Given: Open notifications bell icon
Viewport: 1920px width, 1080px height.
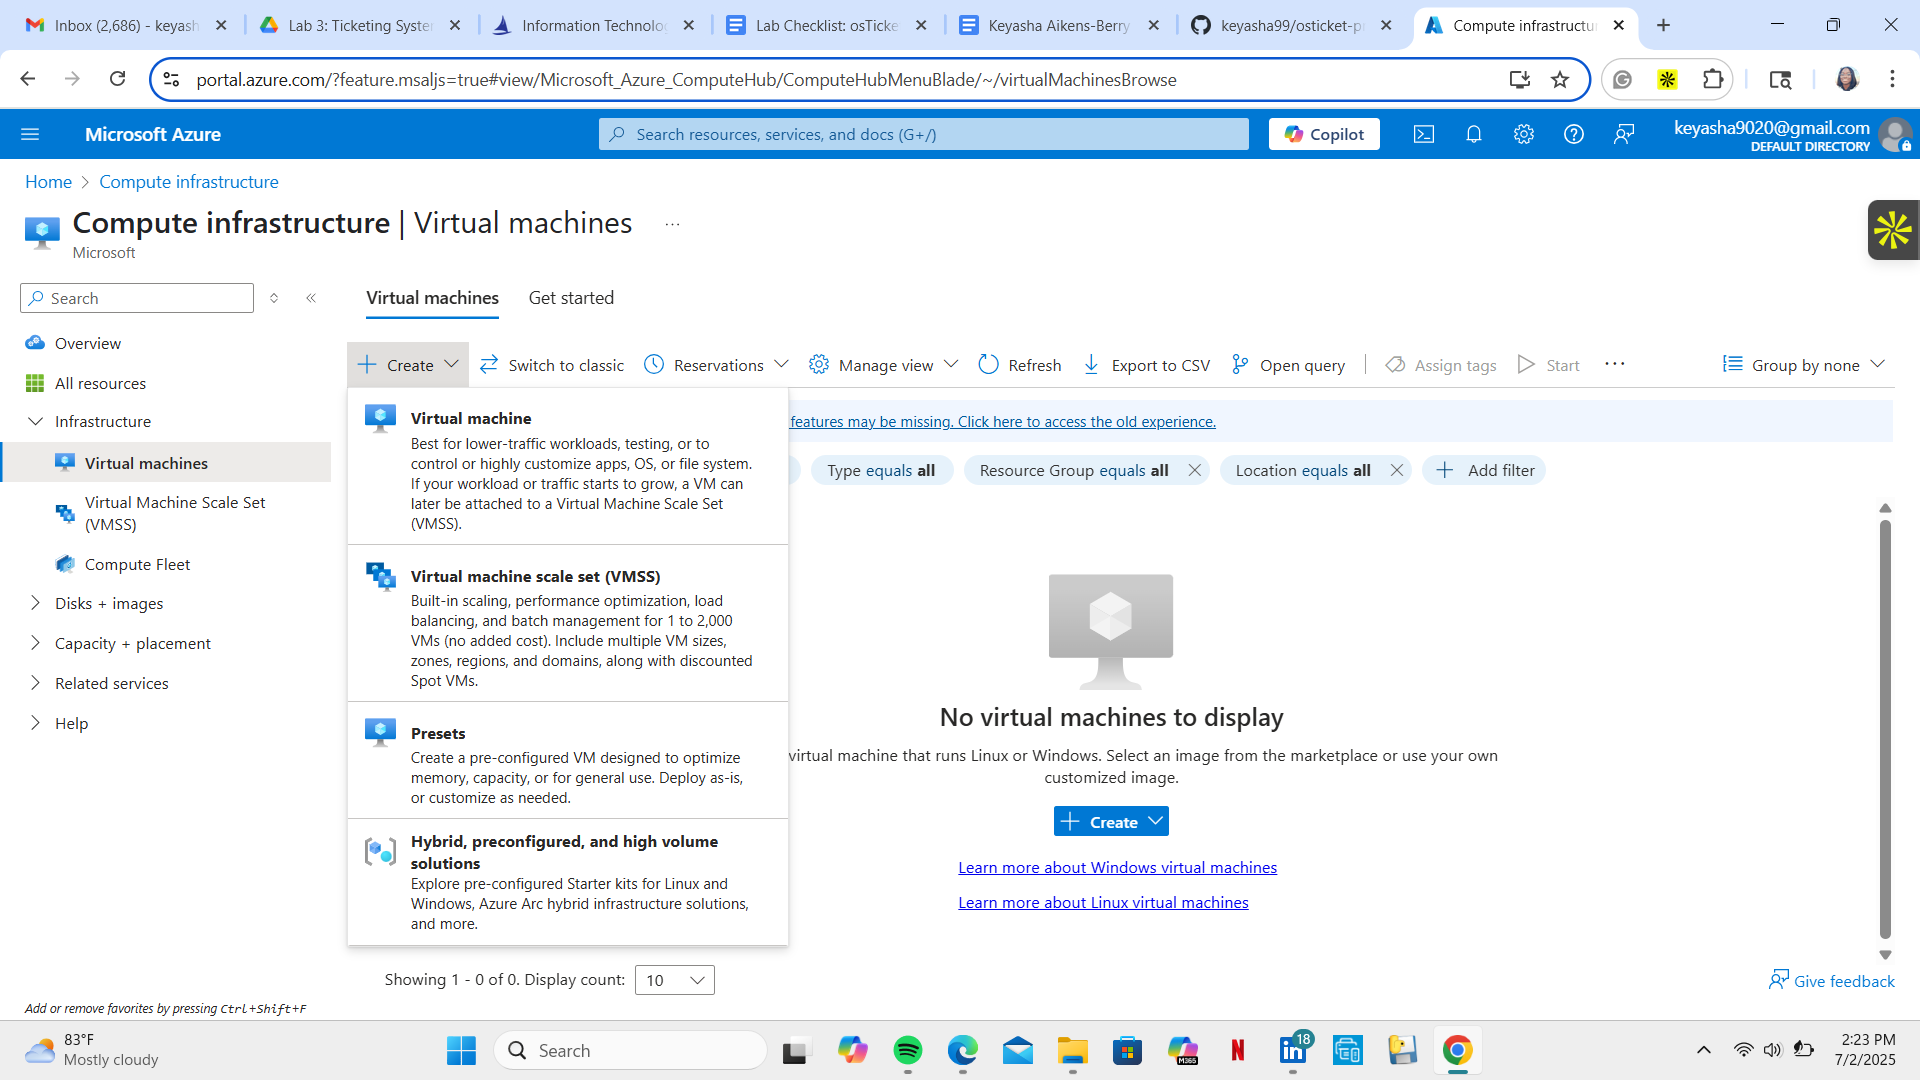Looking at the screenshot, I should click(1474, 134).
